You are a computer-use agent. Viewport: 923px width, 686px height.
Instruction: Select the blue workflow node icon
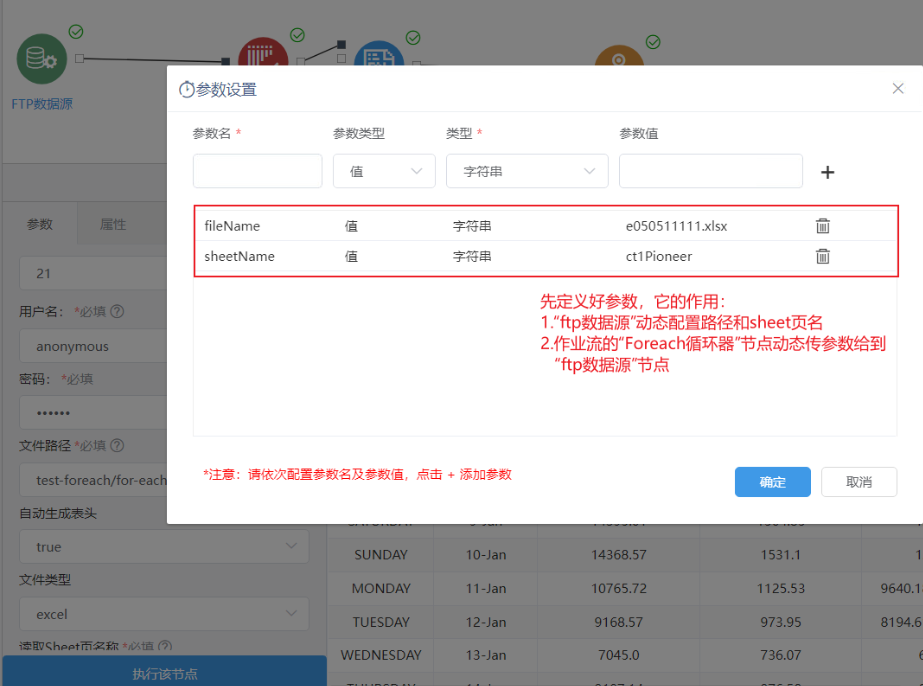pos(379,53)
